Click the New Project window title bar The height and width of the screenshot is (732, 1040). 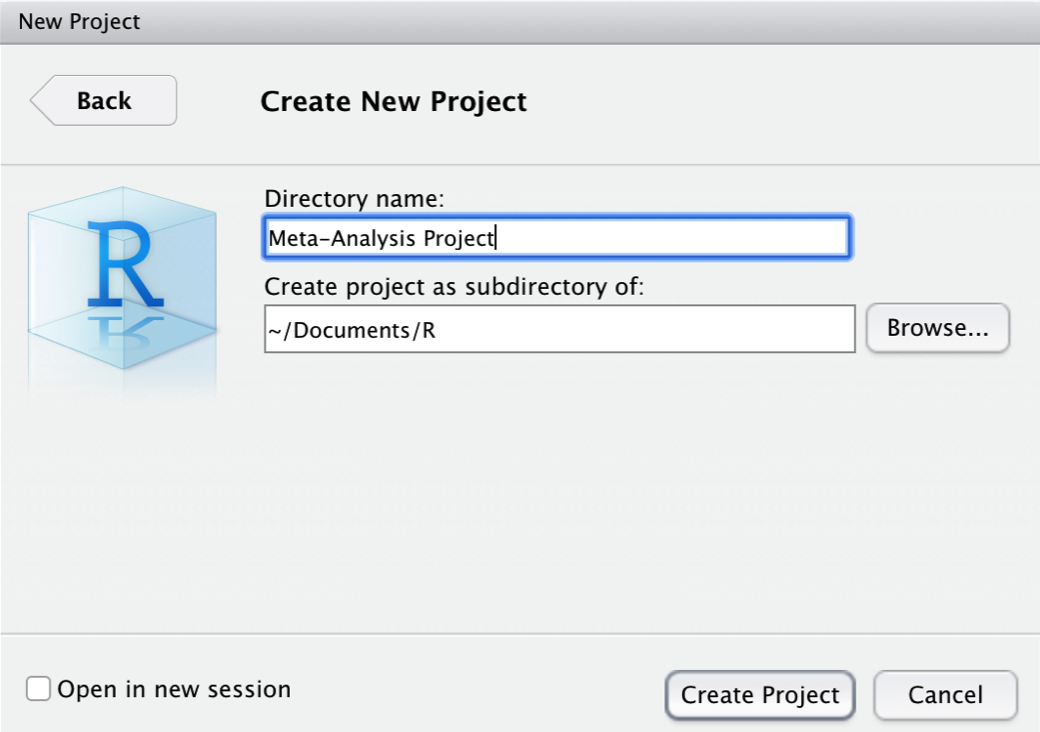(x=520, y=21)
